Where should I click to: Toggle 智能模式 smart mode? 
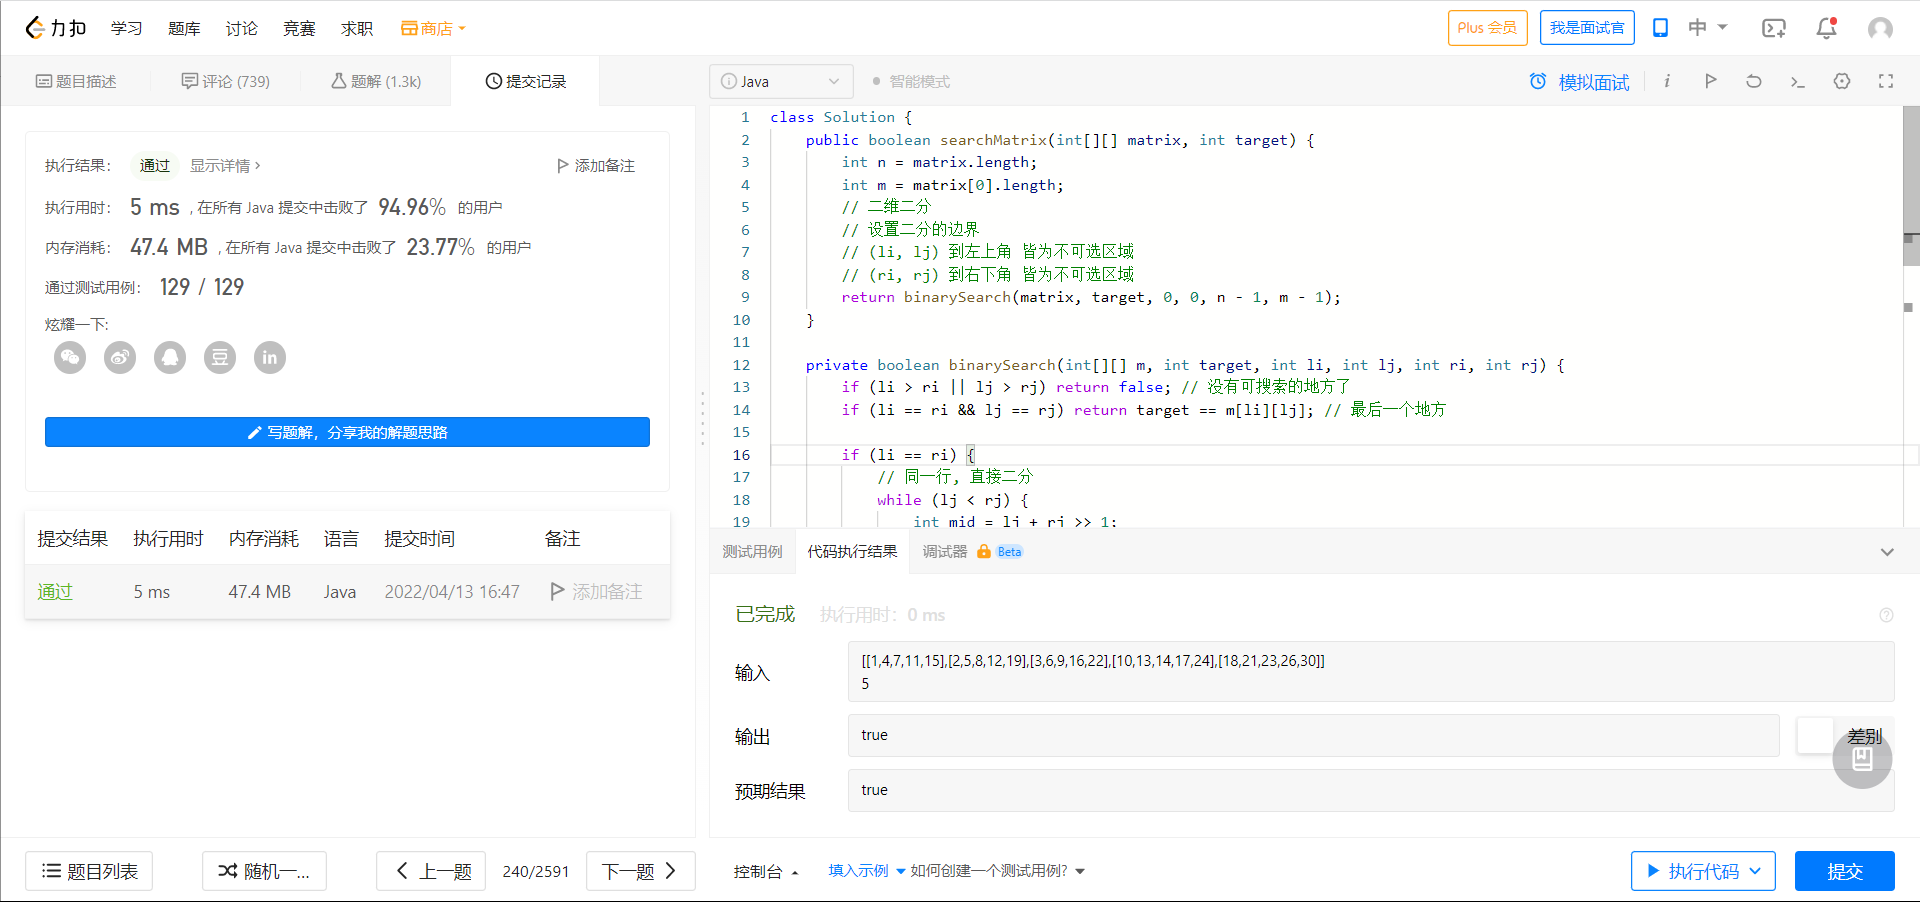tap(911, 82)
